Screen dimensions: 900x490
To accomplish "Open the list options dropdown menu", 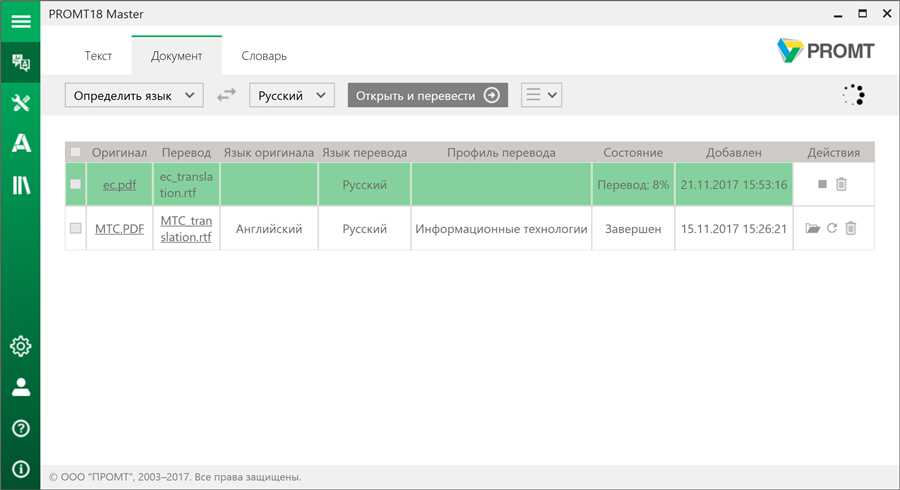I will (541, 95).
